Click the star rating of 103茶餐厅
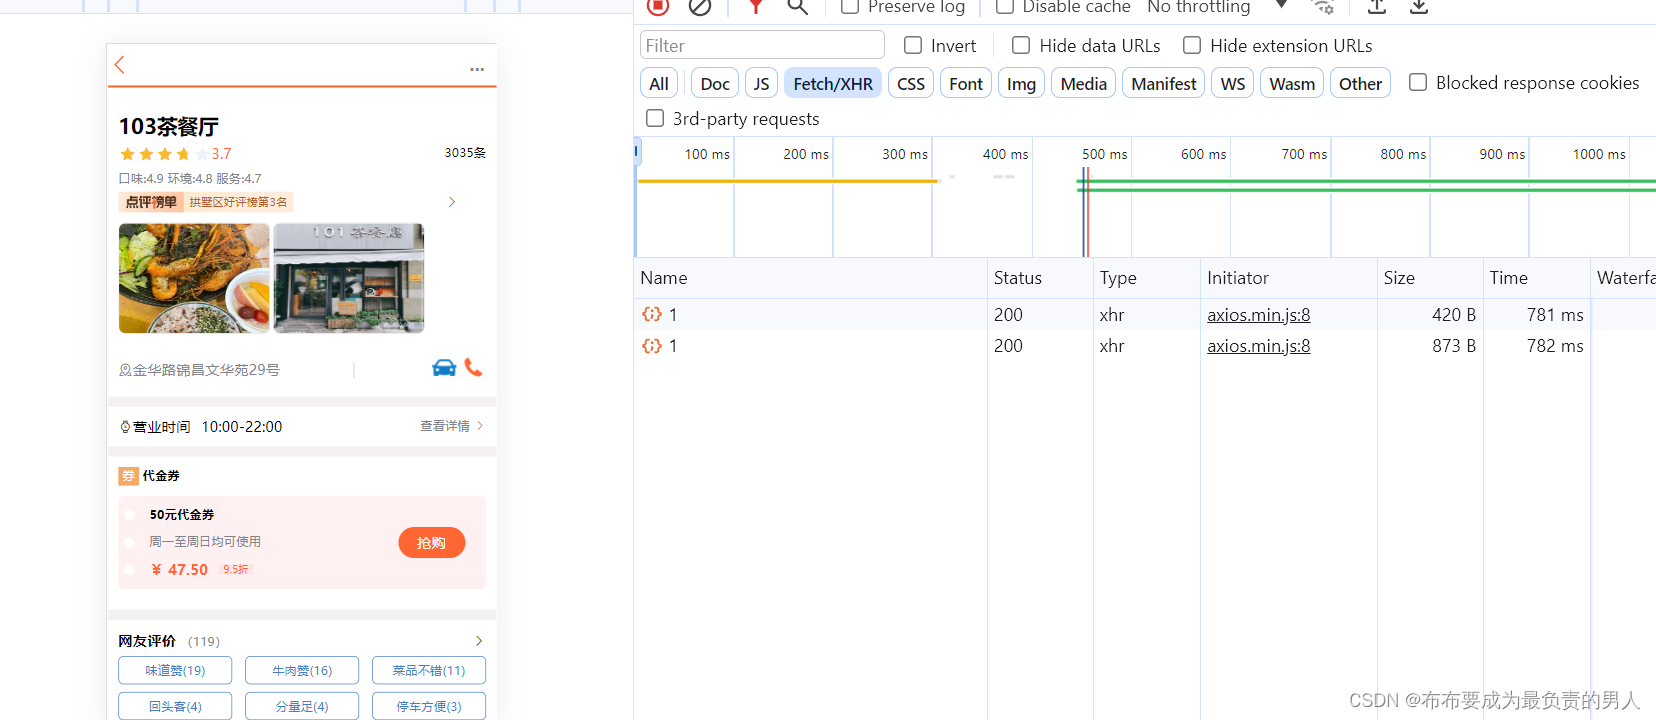Viewport: 1656px width, 720px height. point(165,154)
